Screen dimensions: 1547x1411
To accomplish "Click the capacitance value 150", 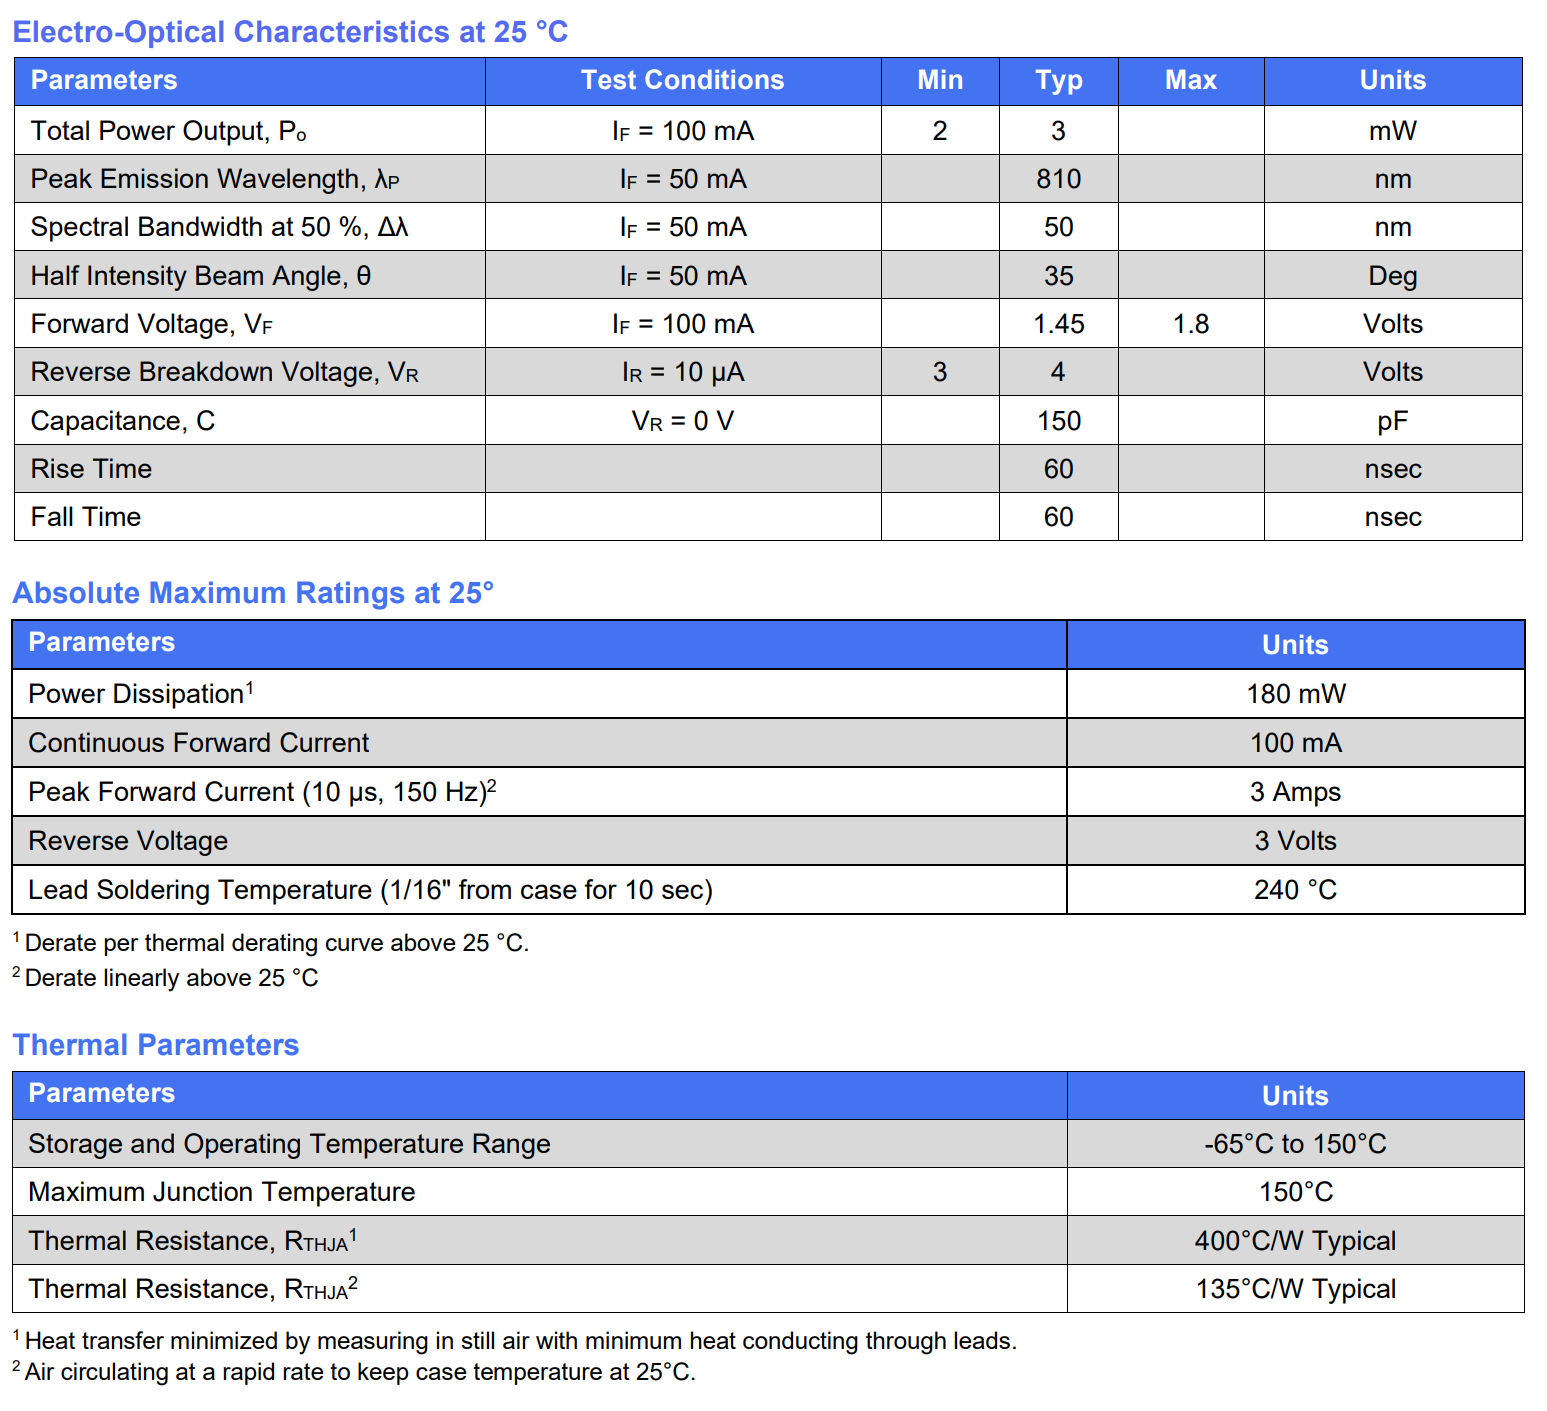I will point(1058,421).
